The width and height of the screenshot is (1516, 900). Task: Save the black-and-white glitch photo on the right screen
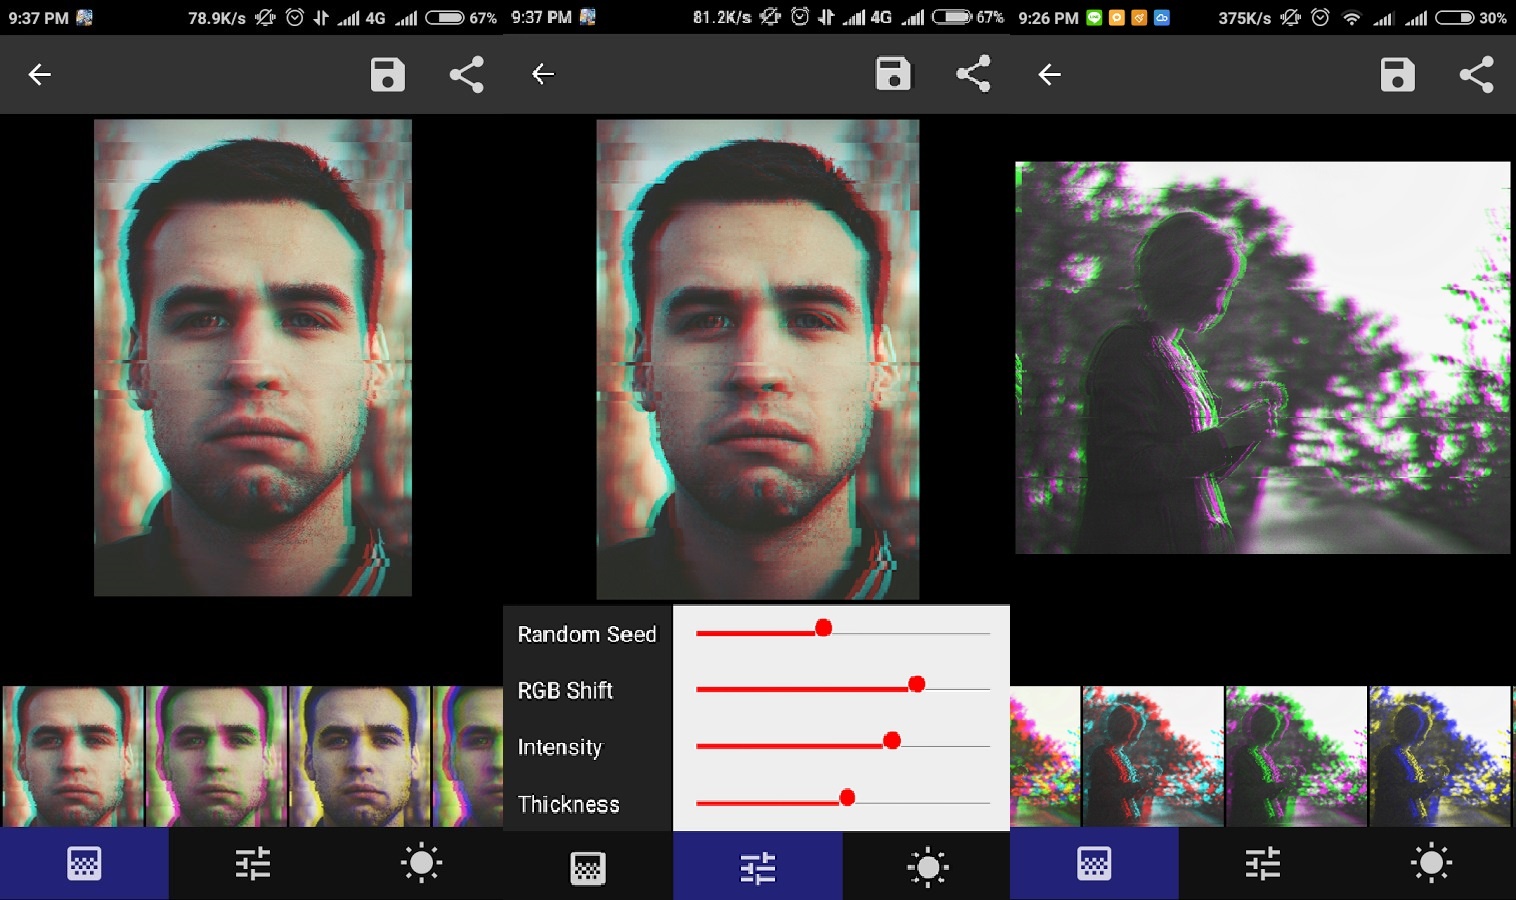point(1397,74)
